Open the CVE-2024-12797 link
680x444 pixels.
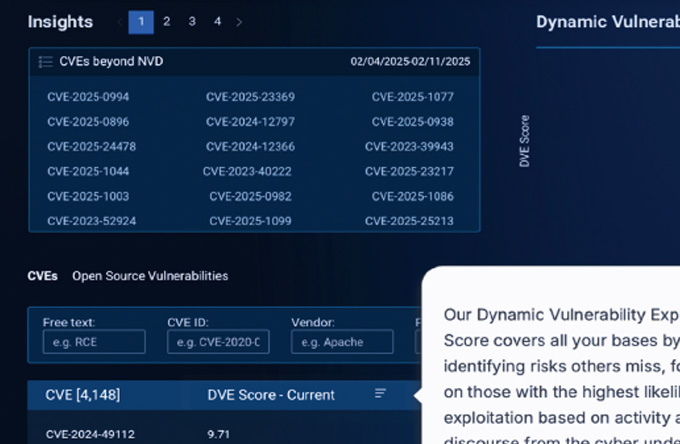(250, 122)
